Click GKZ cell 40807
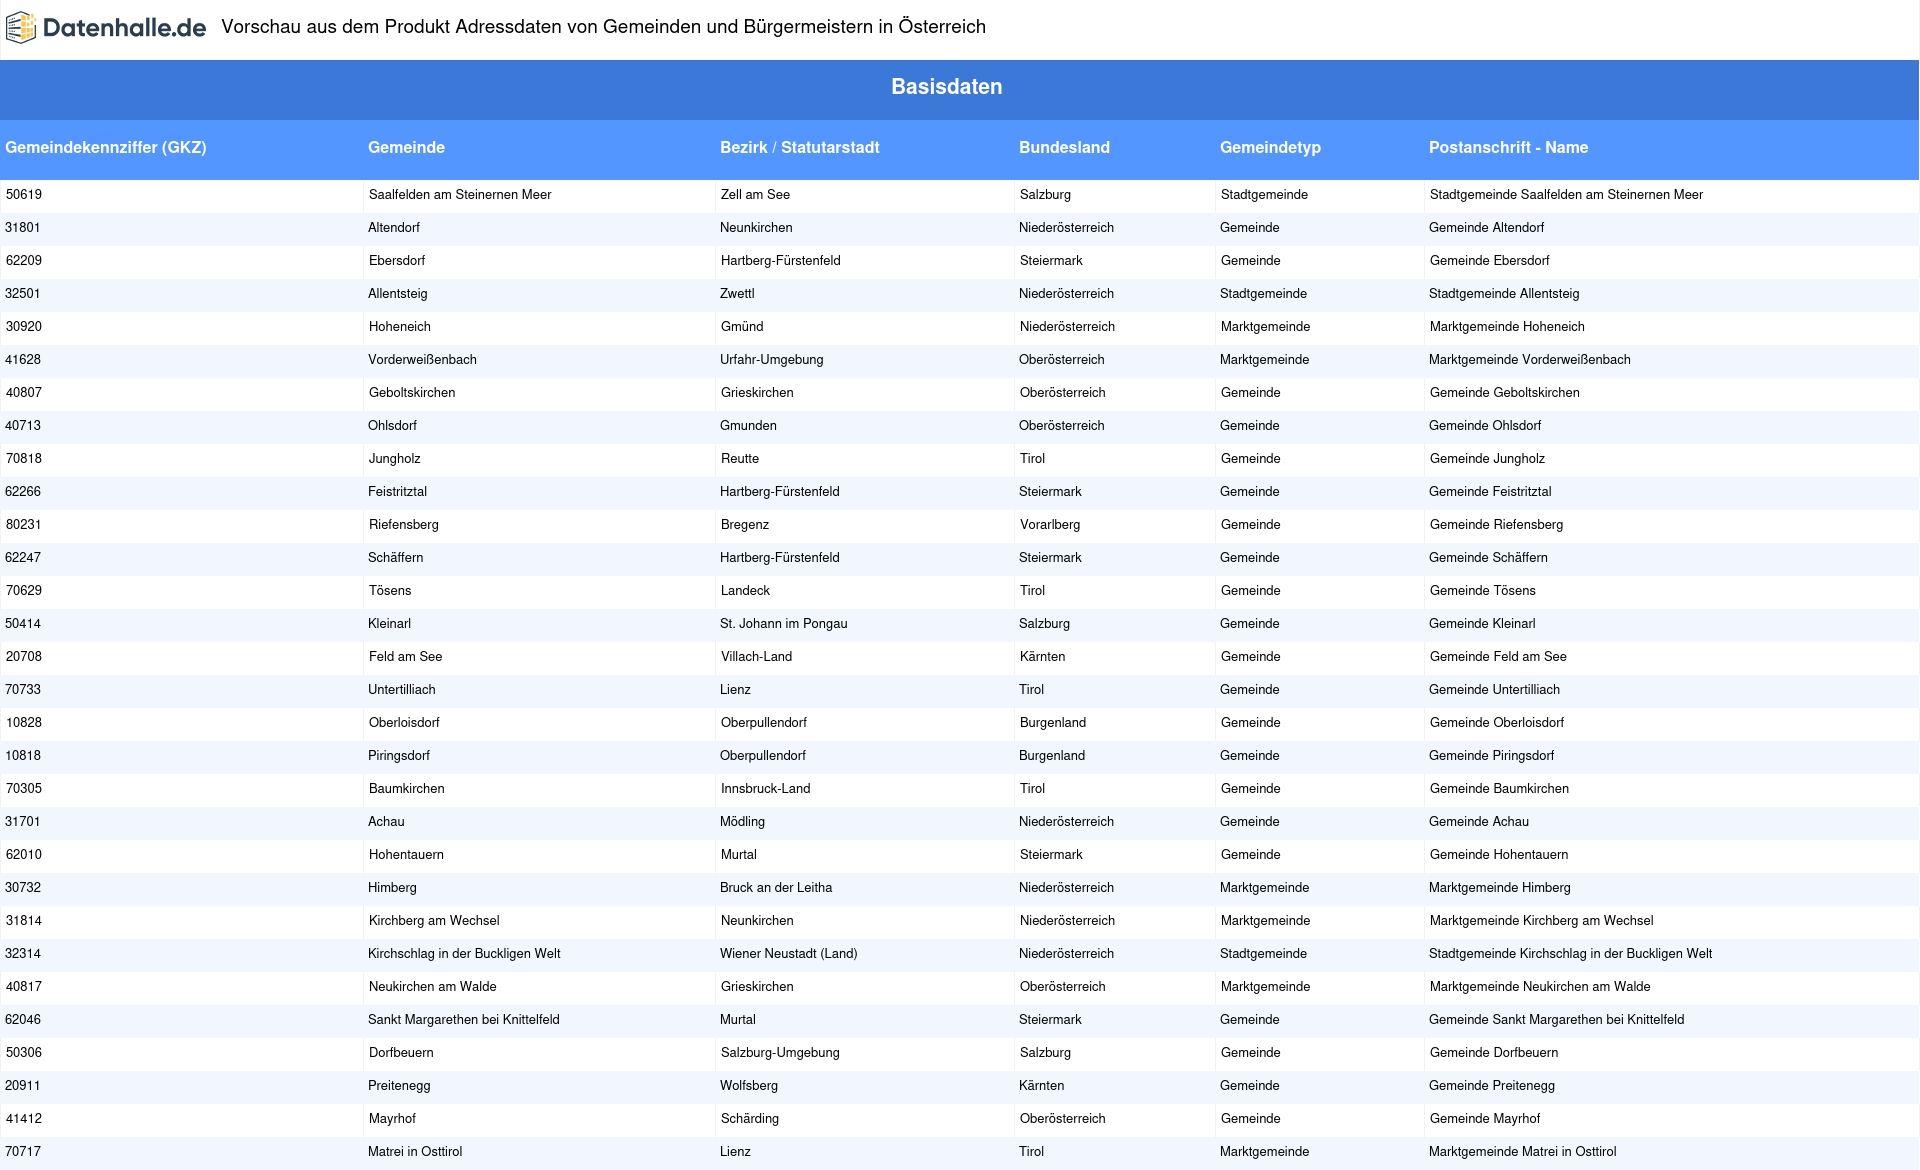1920x1170 pixels. click(x=181, y=393)
